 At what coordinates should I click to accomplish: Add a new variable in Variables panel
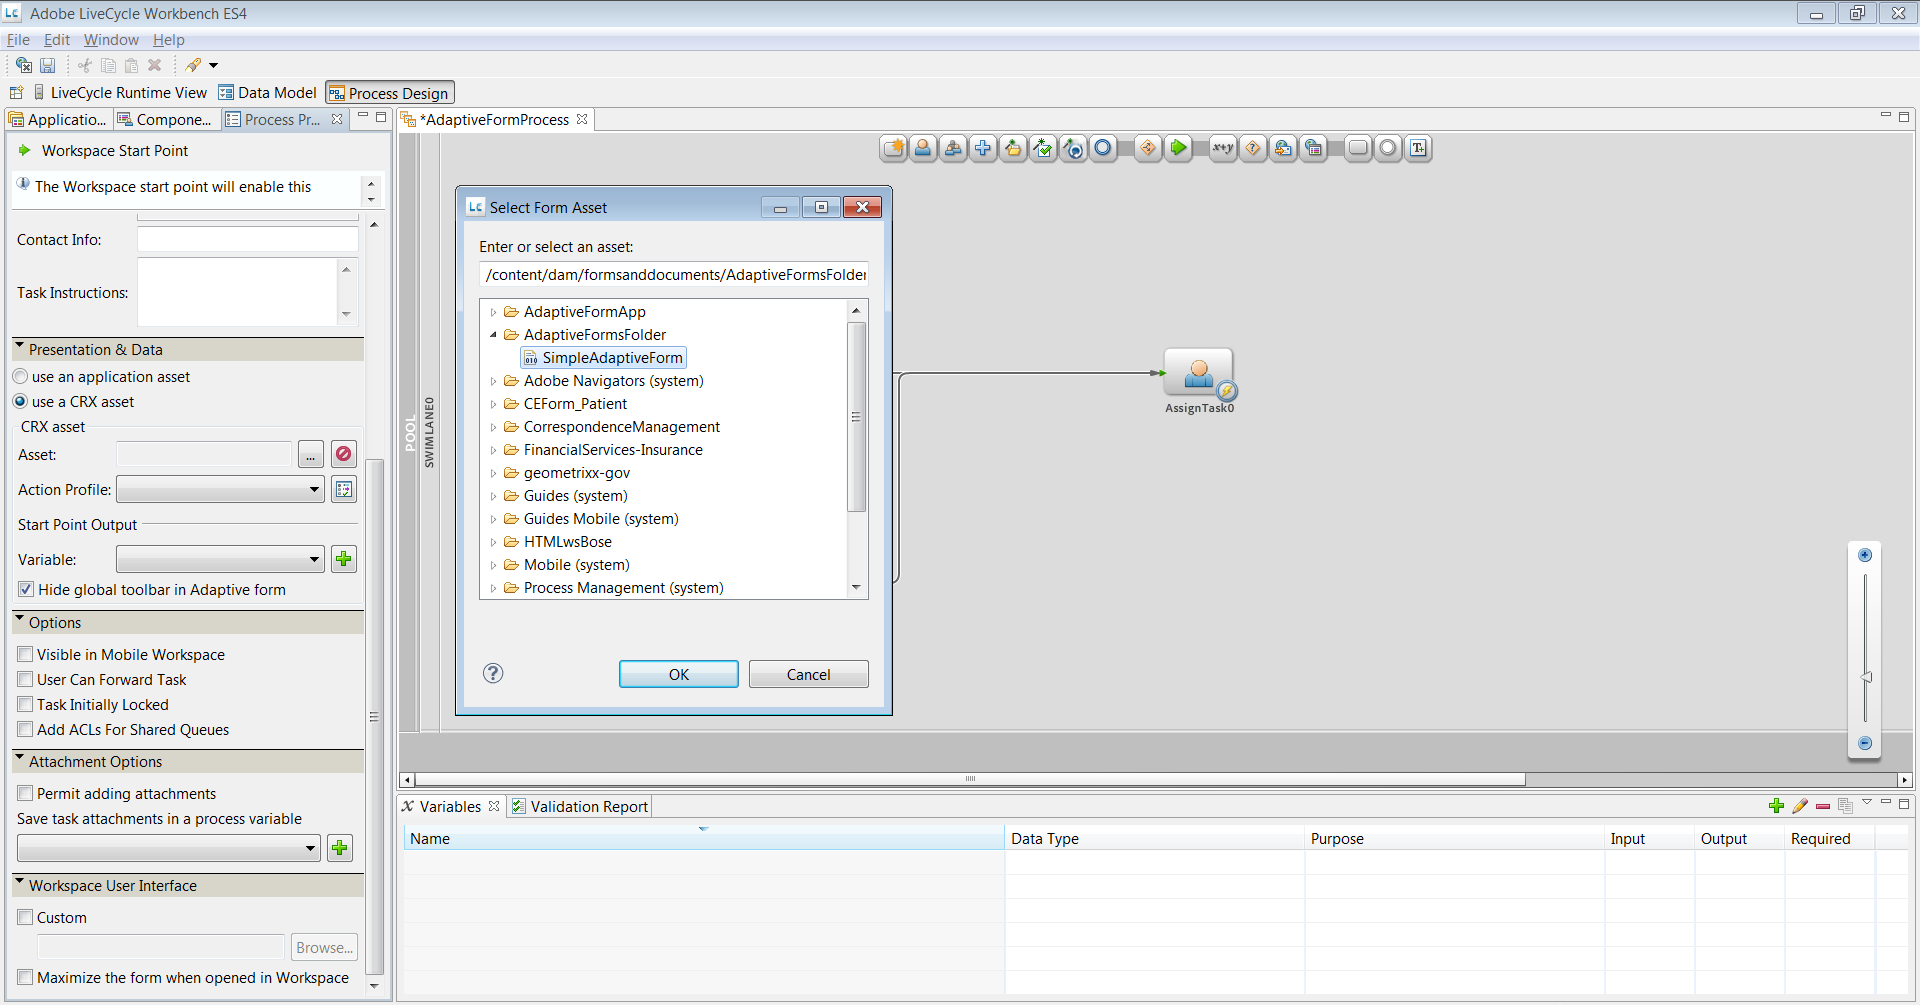coord(1776,806)
